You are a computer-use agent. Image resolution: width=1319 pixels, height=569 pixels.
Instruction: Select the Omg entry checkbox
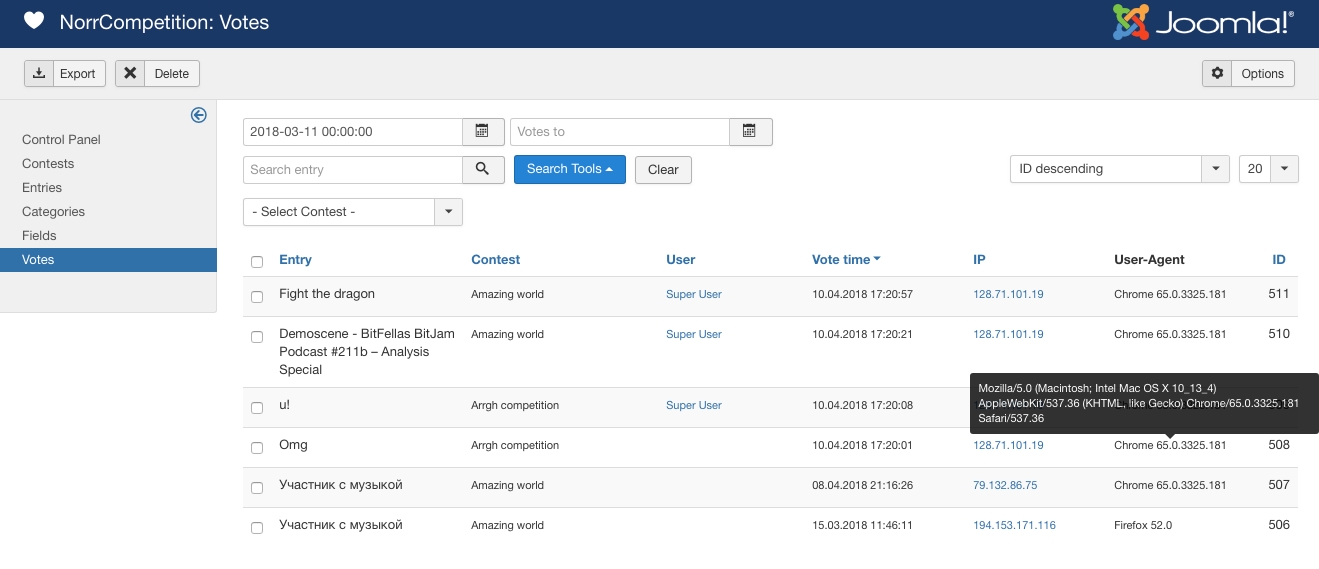[x=257, y=448]
